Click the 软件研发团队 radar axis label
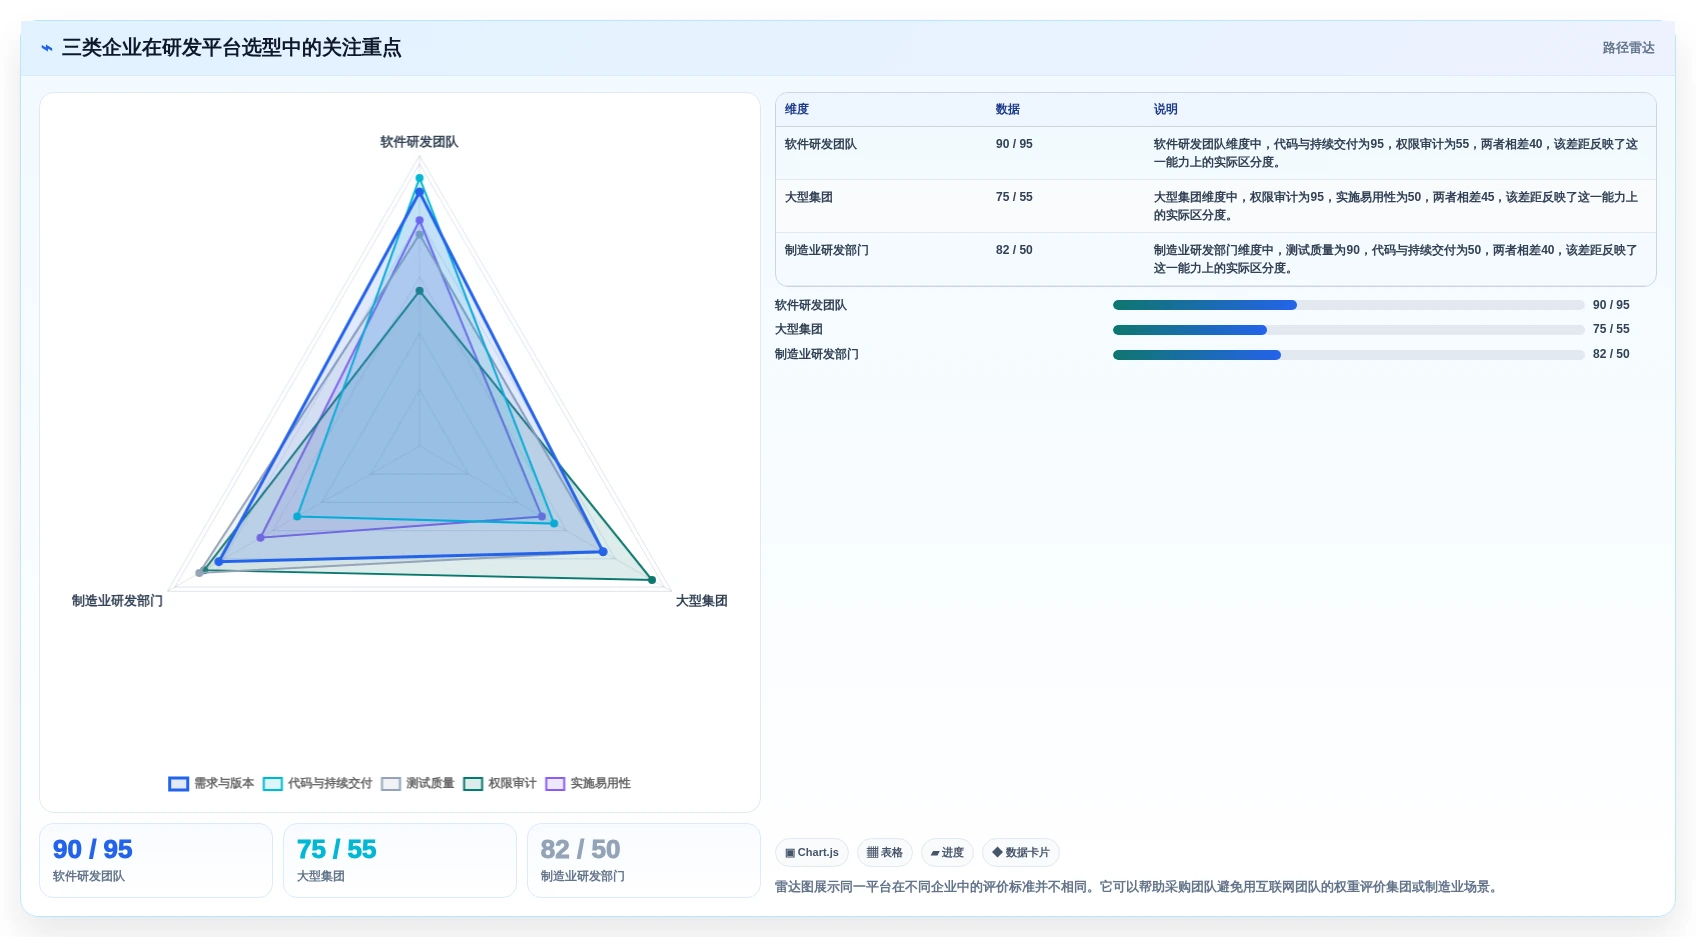Viewport: 1696px width, 937px height. 419,142
